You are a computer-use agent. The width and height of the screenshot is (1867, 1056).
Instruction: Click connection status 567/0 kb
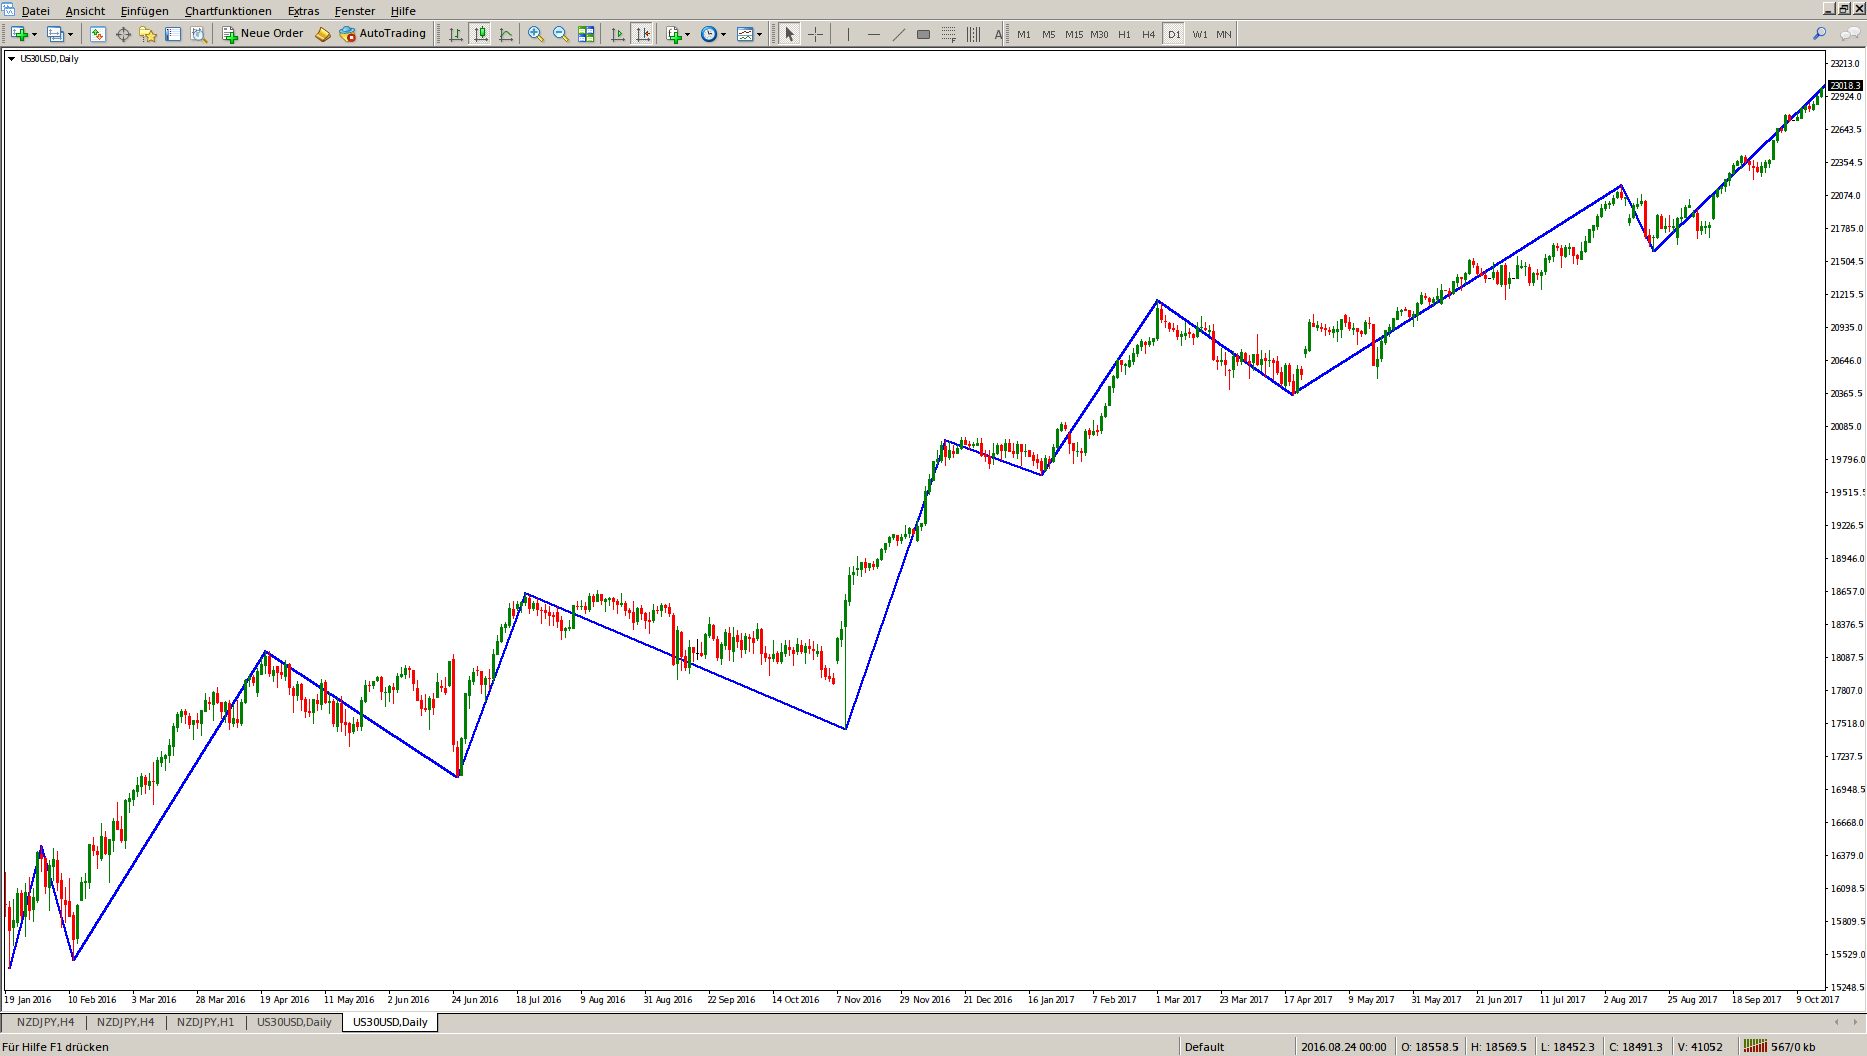pos(1781,1047)
